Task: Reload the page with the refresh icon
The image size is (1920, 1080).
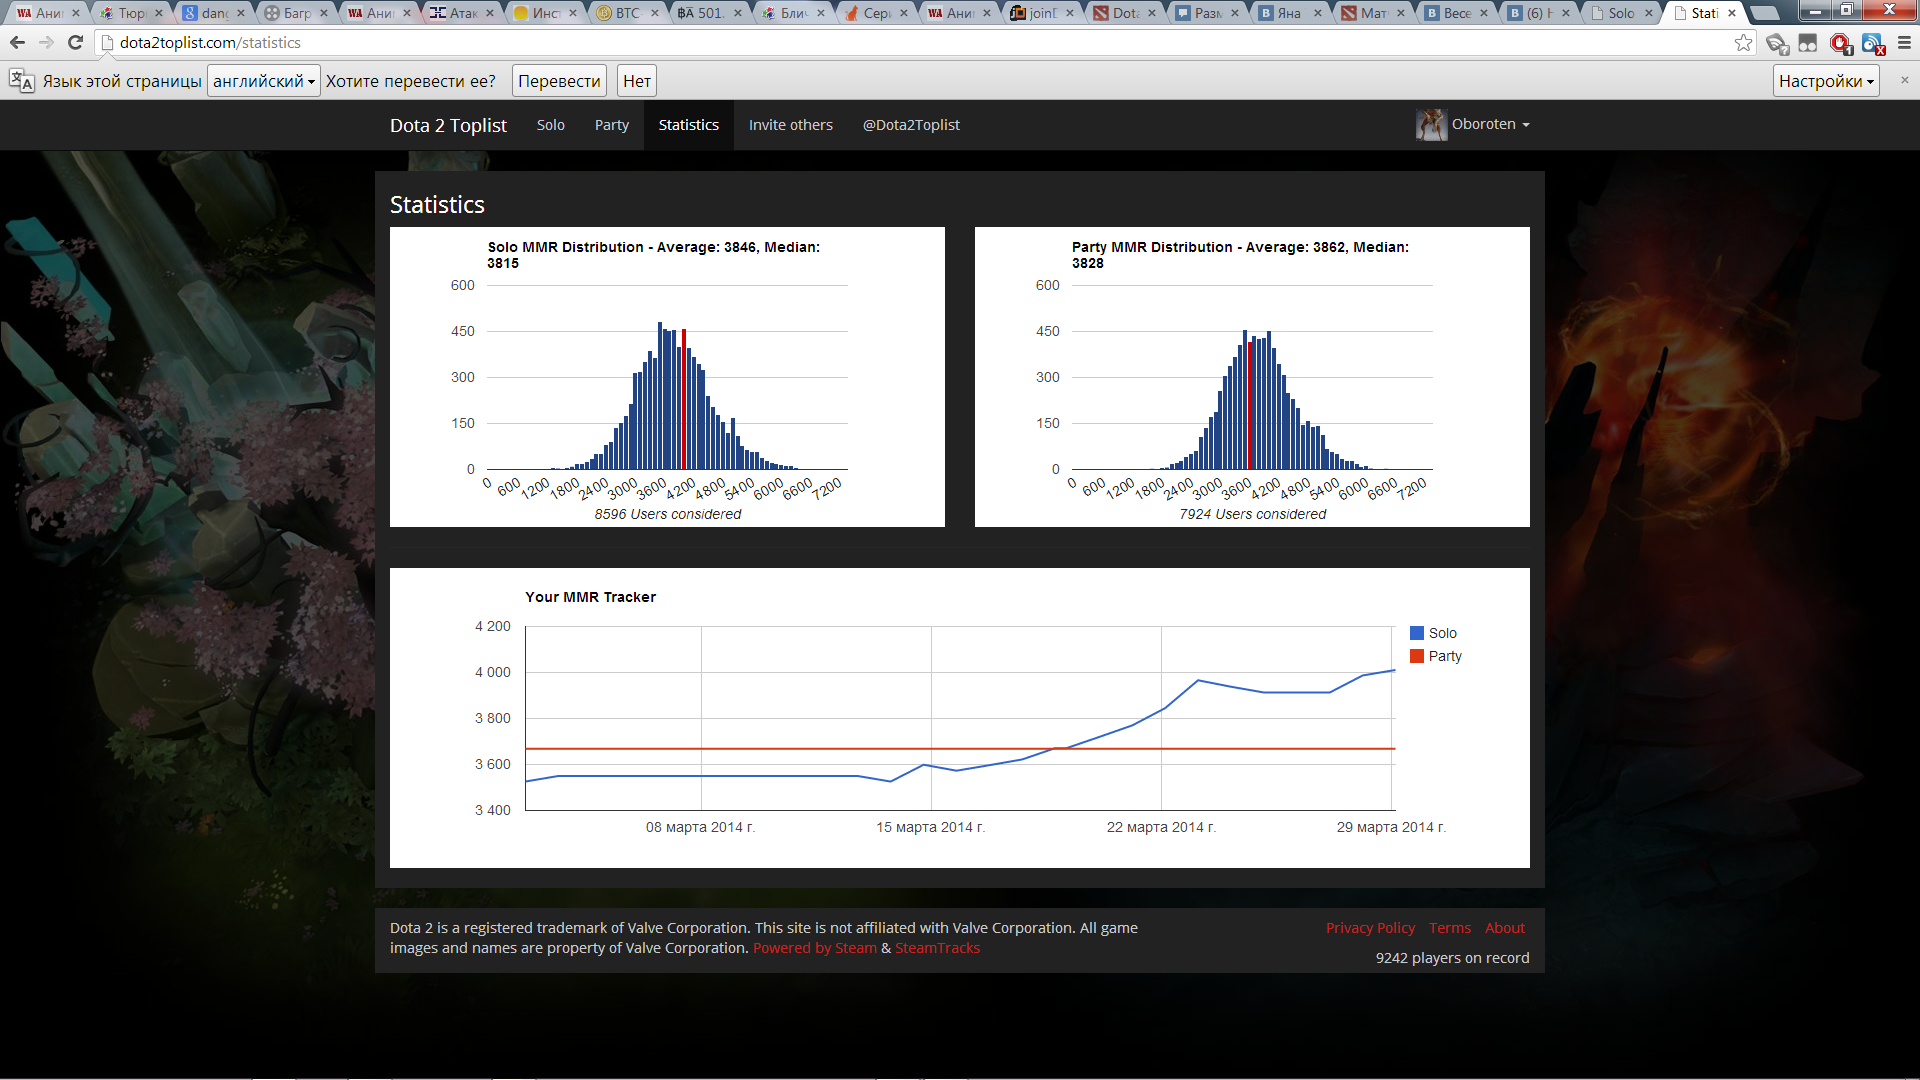Action: (75, 43)
